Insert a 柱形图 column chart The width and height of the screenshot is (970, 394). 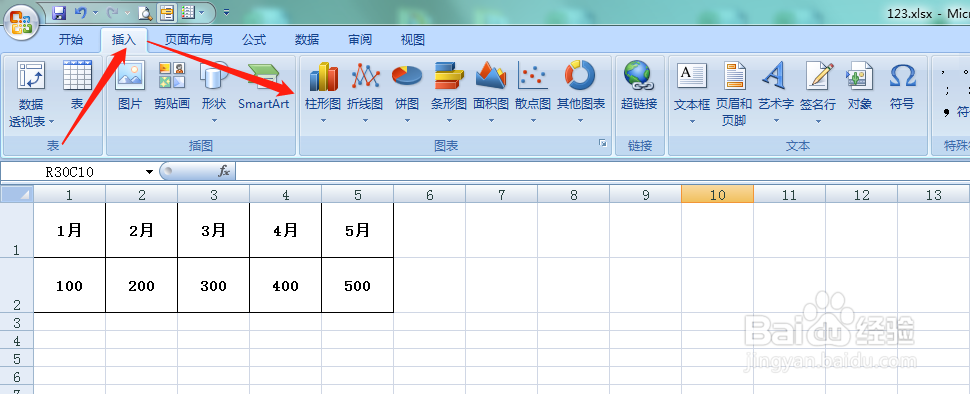(x=323, y=92)
